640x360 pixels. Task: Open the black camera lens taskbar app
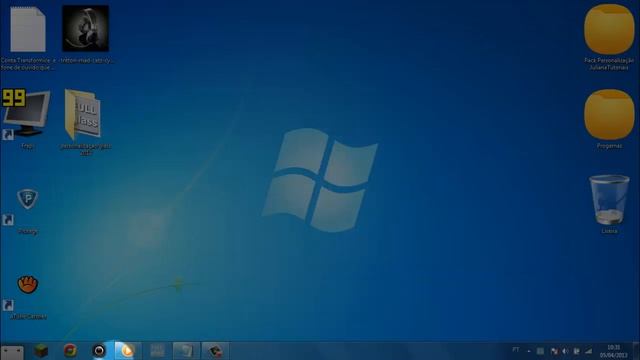[99, 351]
